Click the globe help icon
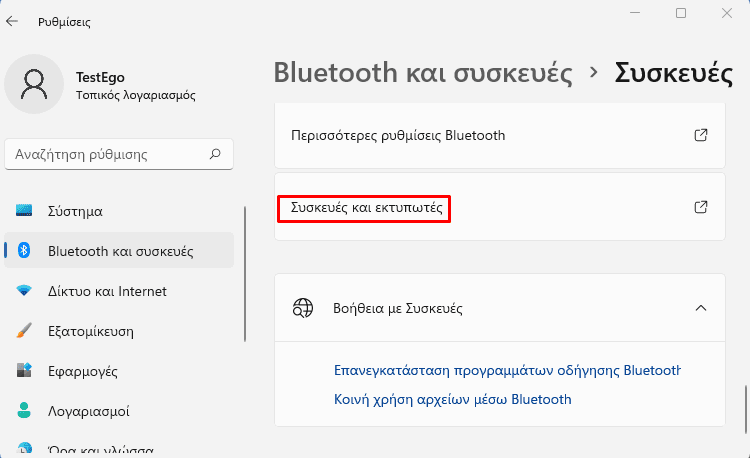This screenshot has height=458, width=750. click(303, 308)
